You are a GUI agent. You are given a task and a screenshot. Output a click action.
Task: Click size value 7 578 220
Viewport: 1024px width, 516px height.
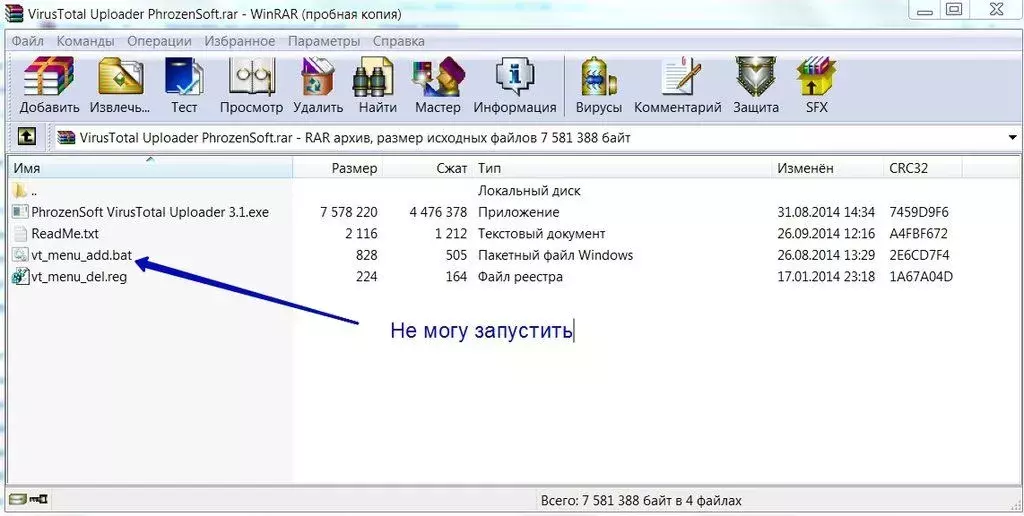coord(349,212)
